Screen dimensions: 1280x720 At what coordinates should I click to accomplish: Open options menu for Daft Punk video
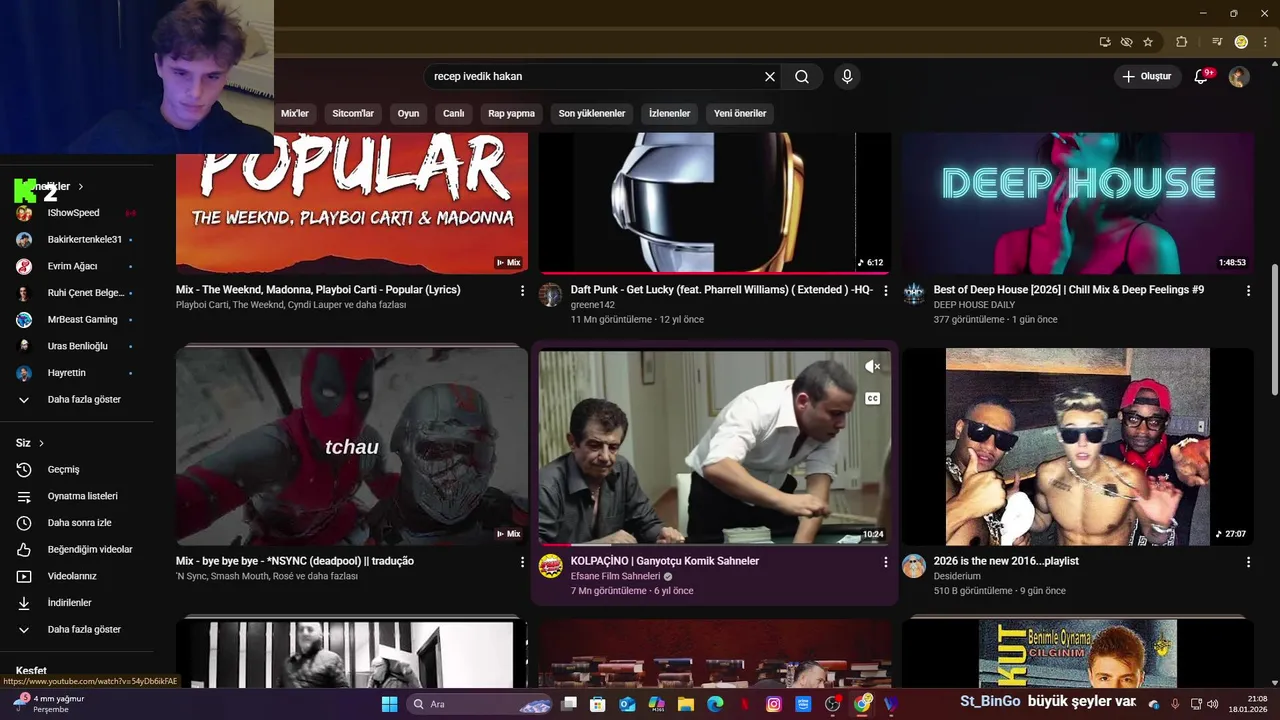885,290
